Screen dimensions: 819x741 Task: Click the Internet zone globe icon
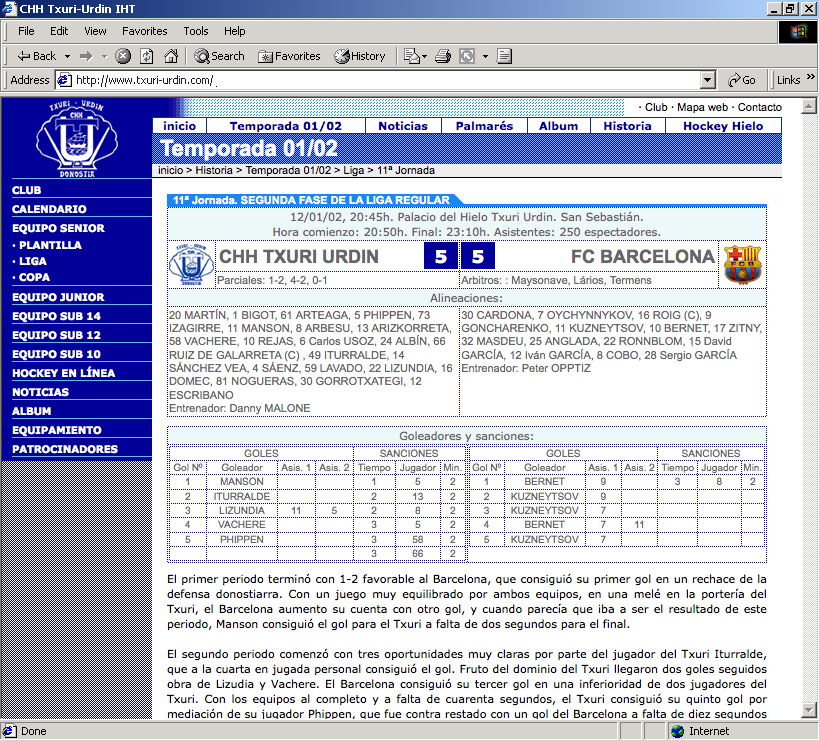(677, 731)
